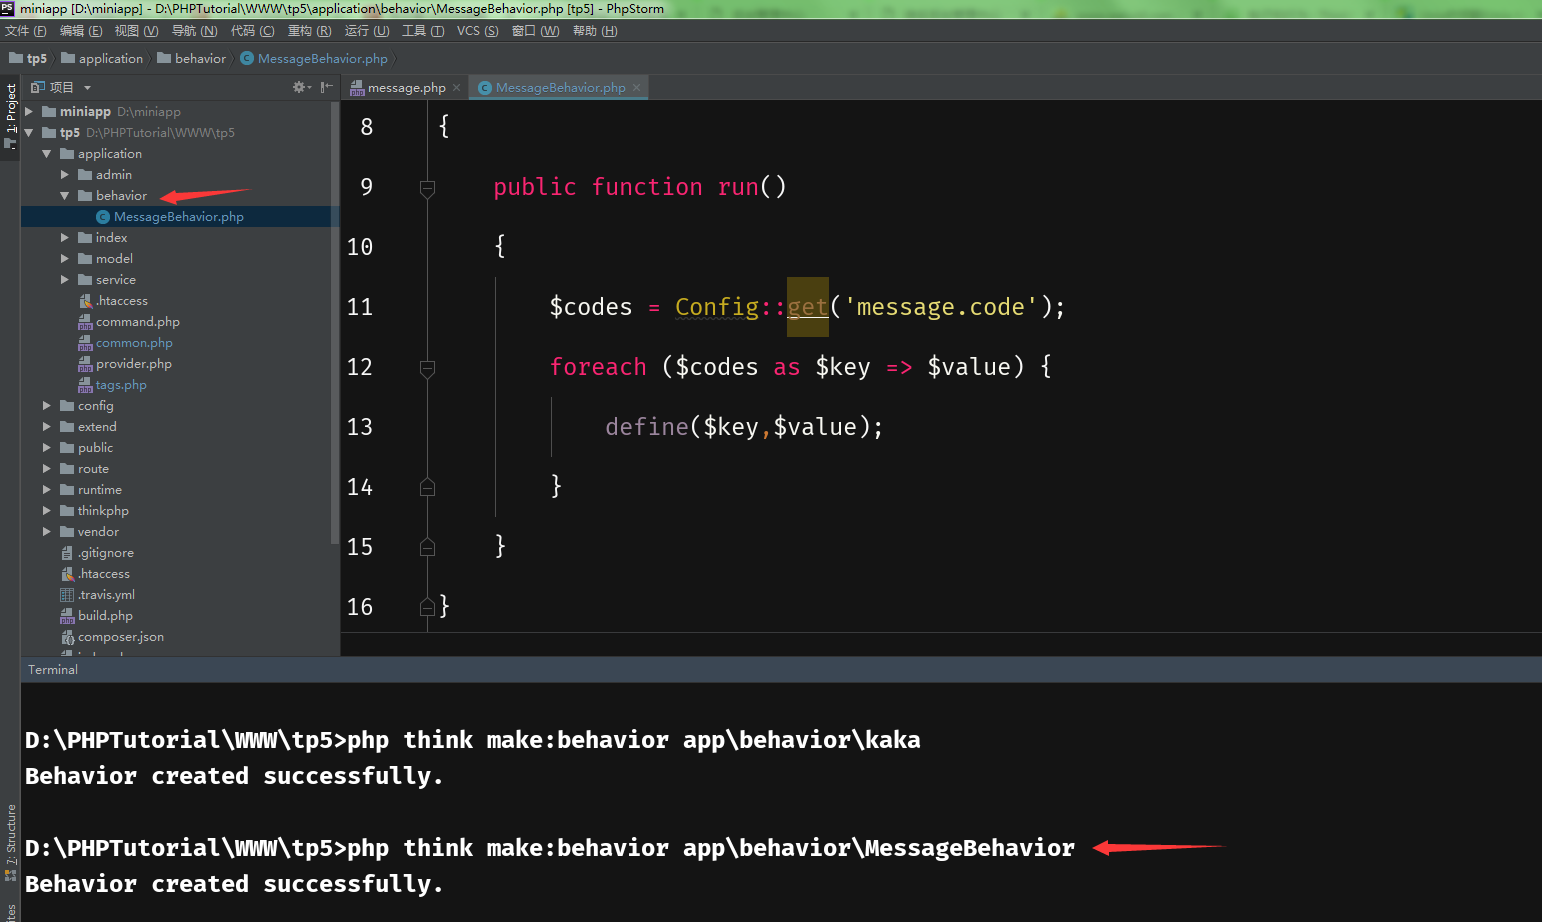Viewport: 1542px width, 922px height.
Task: Open the 重构 (R) menu
Action: (310, 31)
